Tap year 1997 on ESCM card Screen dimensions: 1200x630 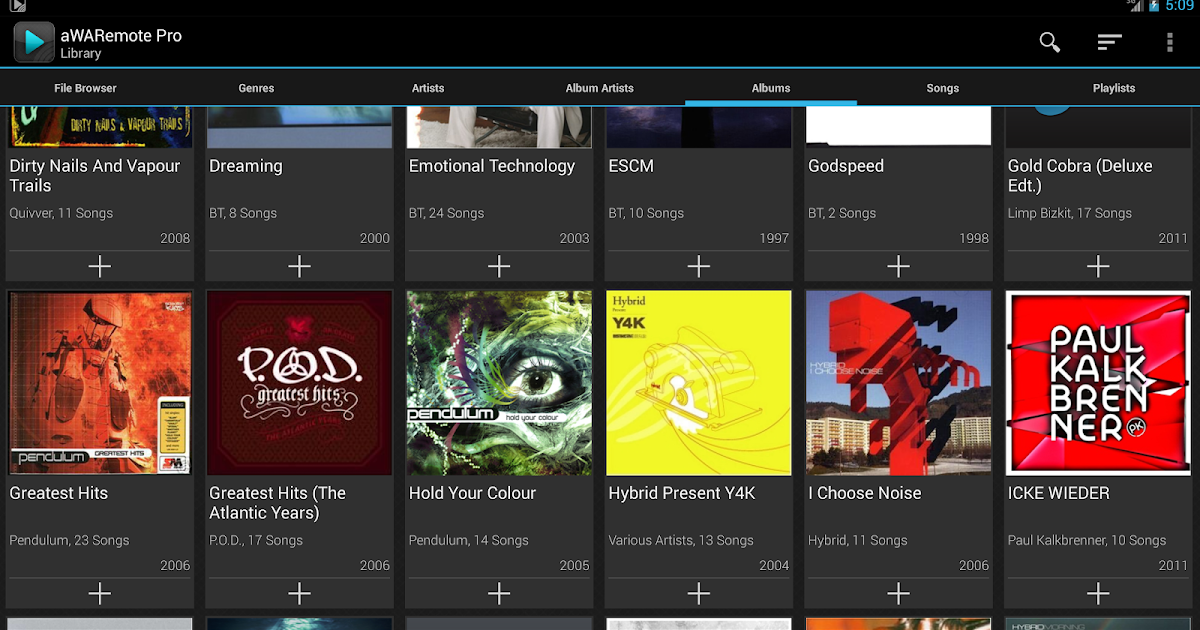pyautogui.click(x=774, y=238)
